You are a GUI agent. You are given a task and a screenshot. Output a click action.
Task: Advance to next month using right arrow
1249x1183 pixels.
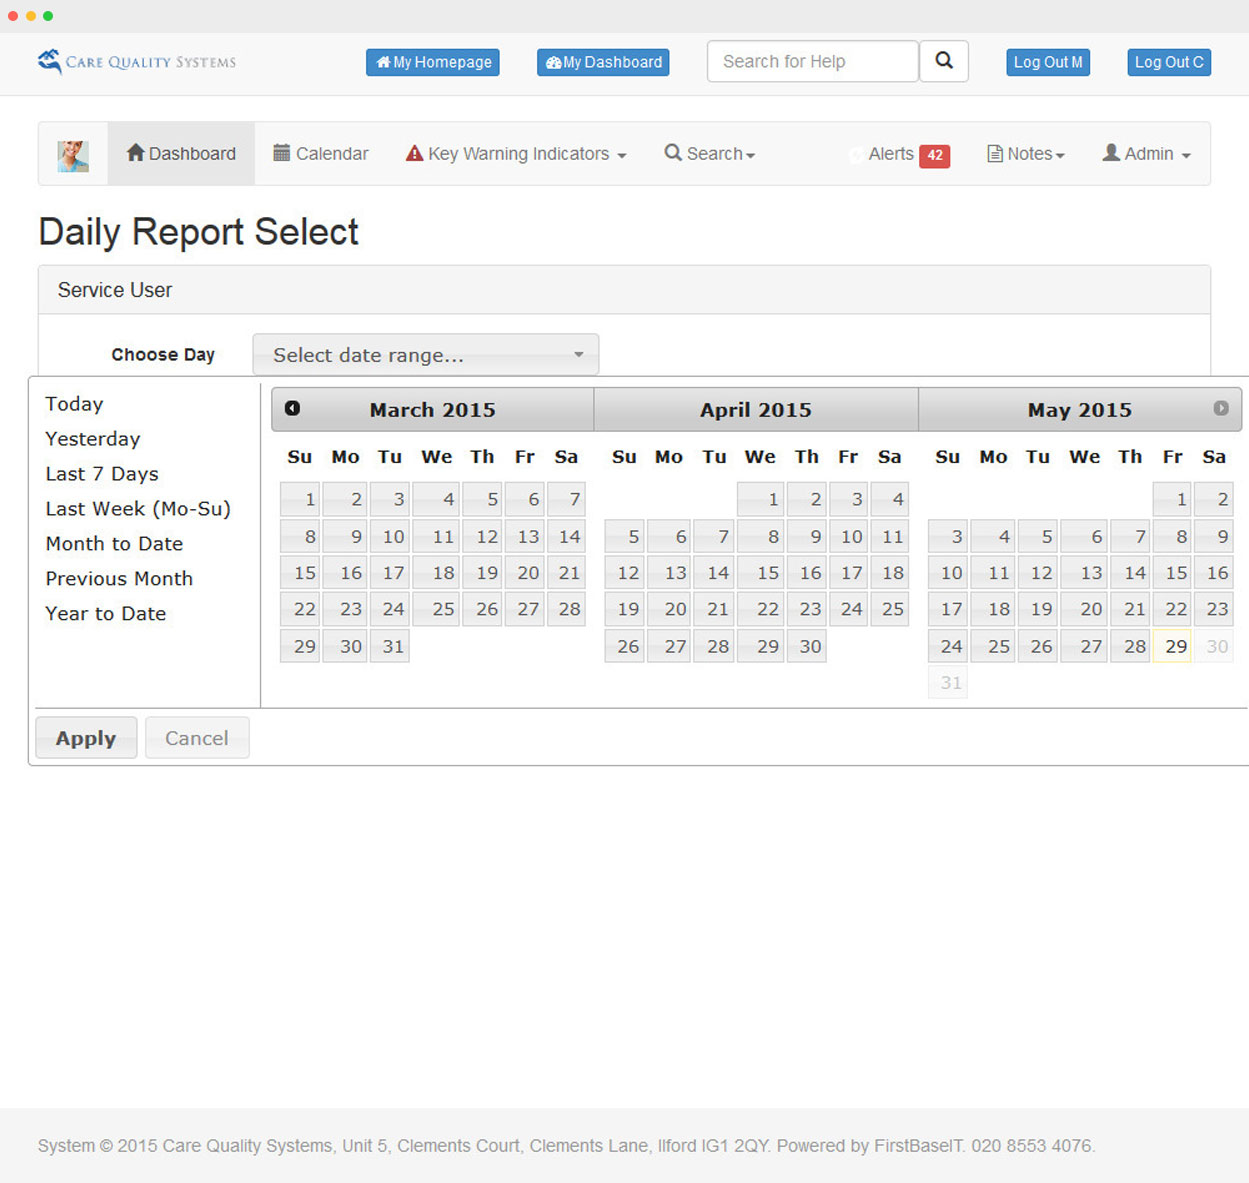pyautogui.click(x=1220, y=408)
